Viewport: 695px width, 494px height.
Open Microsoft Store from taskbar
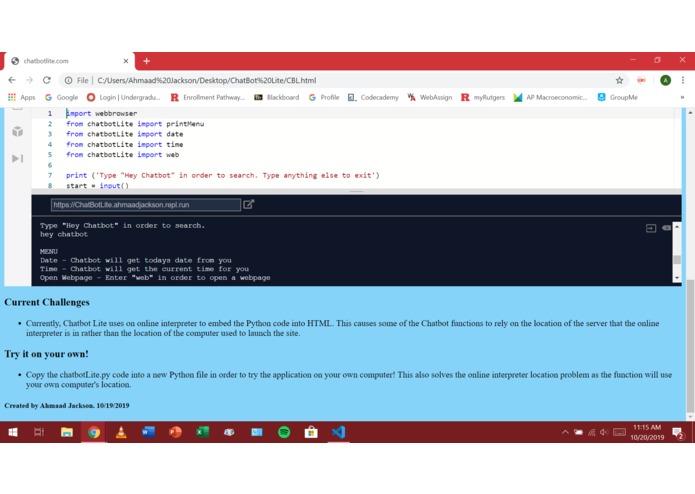(x=311, y=432)
